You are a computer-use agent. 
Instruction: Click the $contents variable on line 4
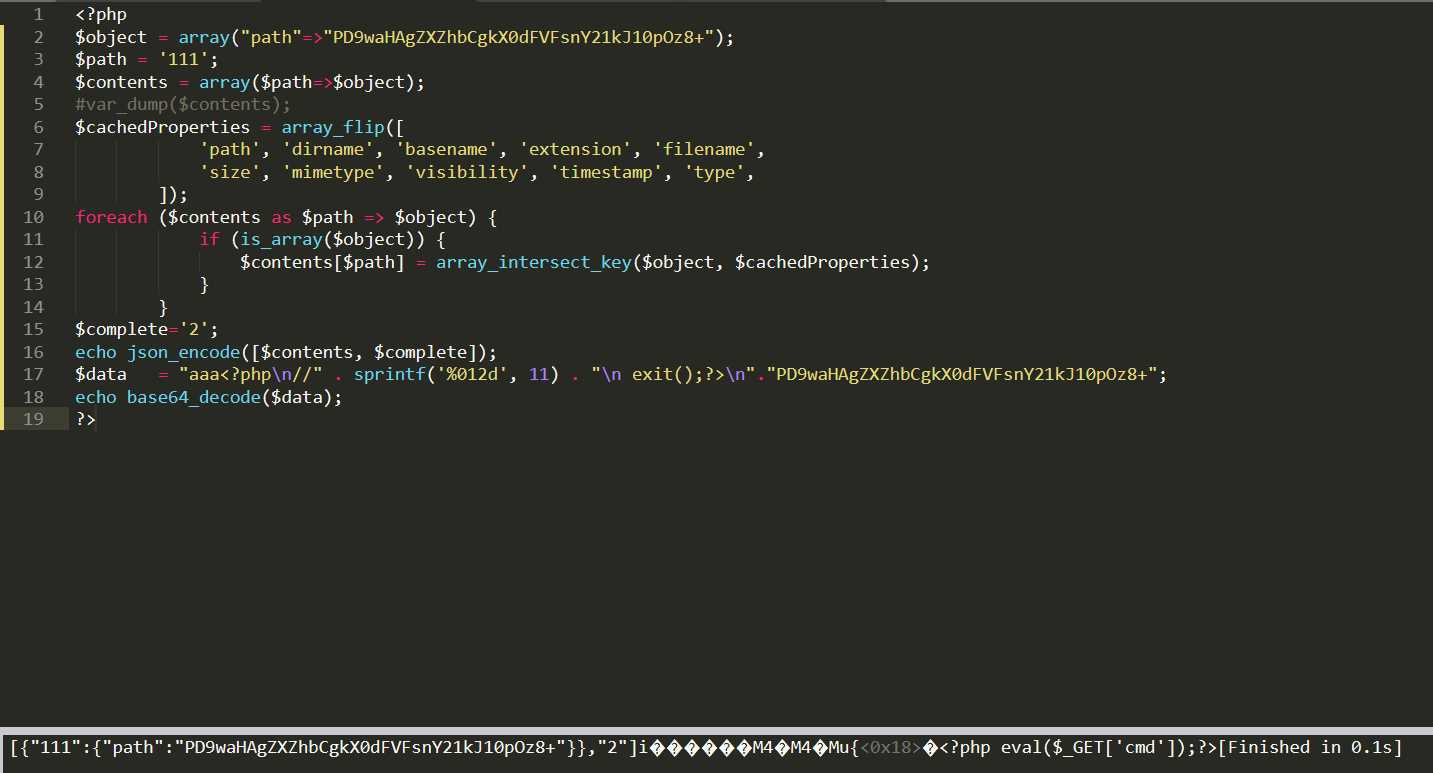121,82
